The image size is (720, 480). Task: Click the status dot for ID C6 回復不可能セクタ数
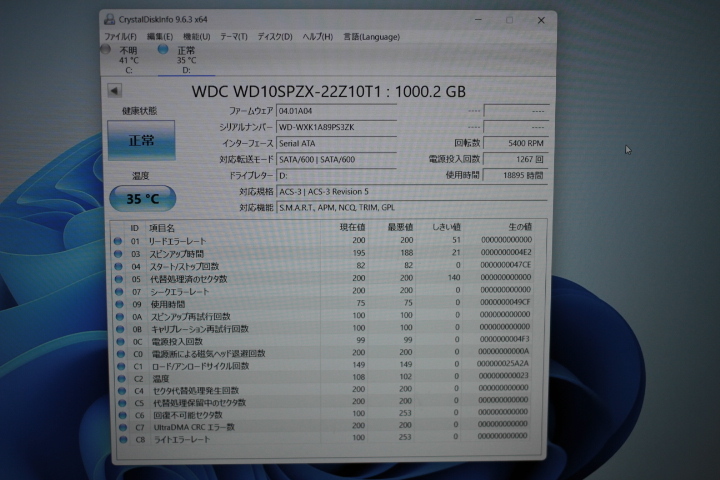(123, 415)
